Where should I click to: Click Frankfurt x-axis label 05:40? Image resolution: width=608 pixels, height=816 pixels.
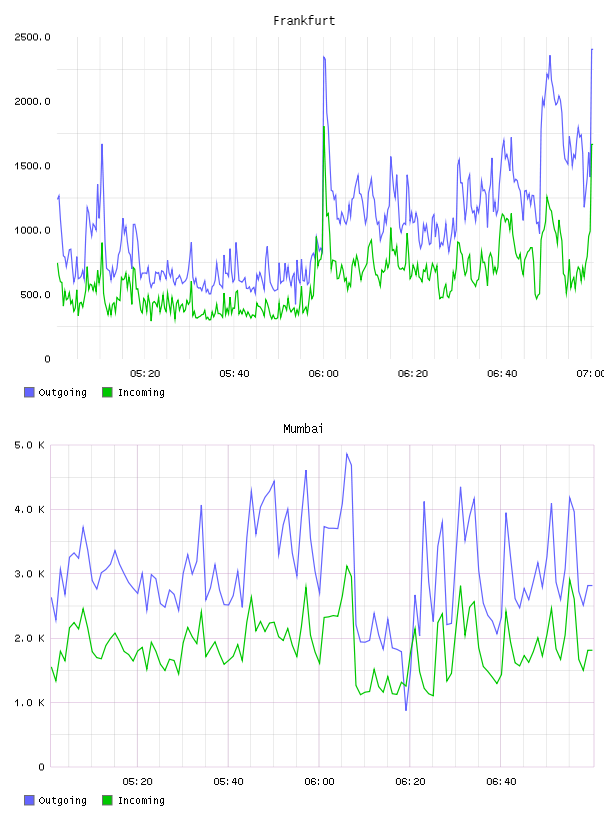(234, 374)
